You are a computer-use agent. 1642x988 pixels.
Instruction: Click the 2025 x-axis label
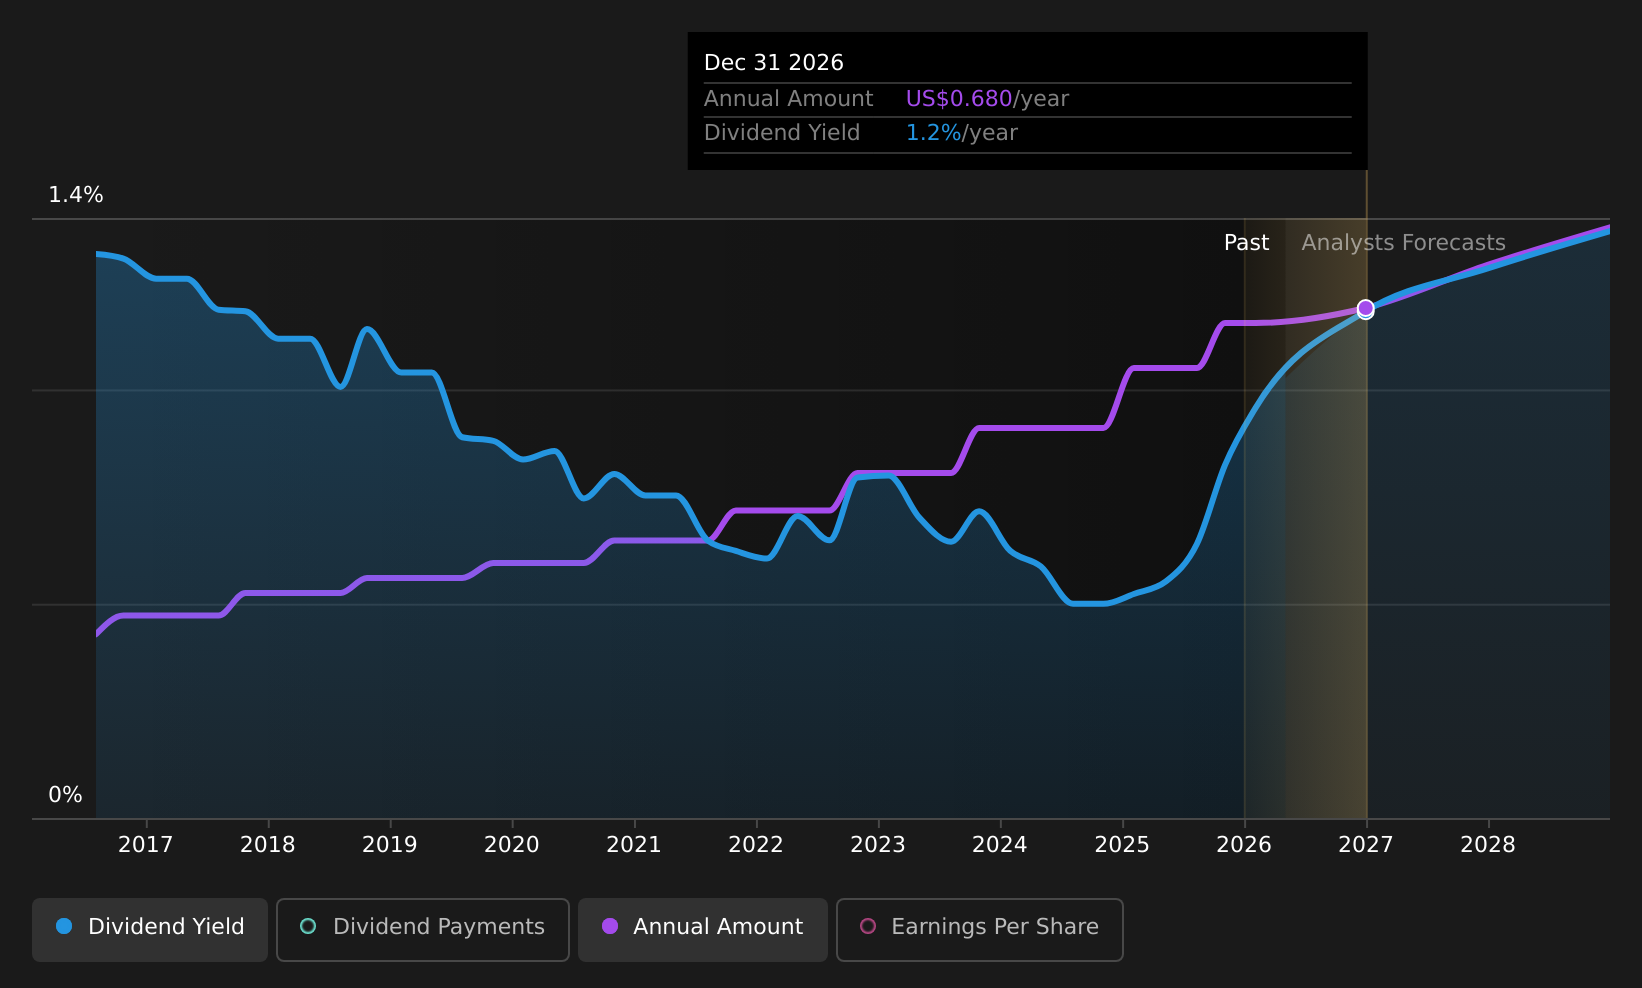1122,845
